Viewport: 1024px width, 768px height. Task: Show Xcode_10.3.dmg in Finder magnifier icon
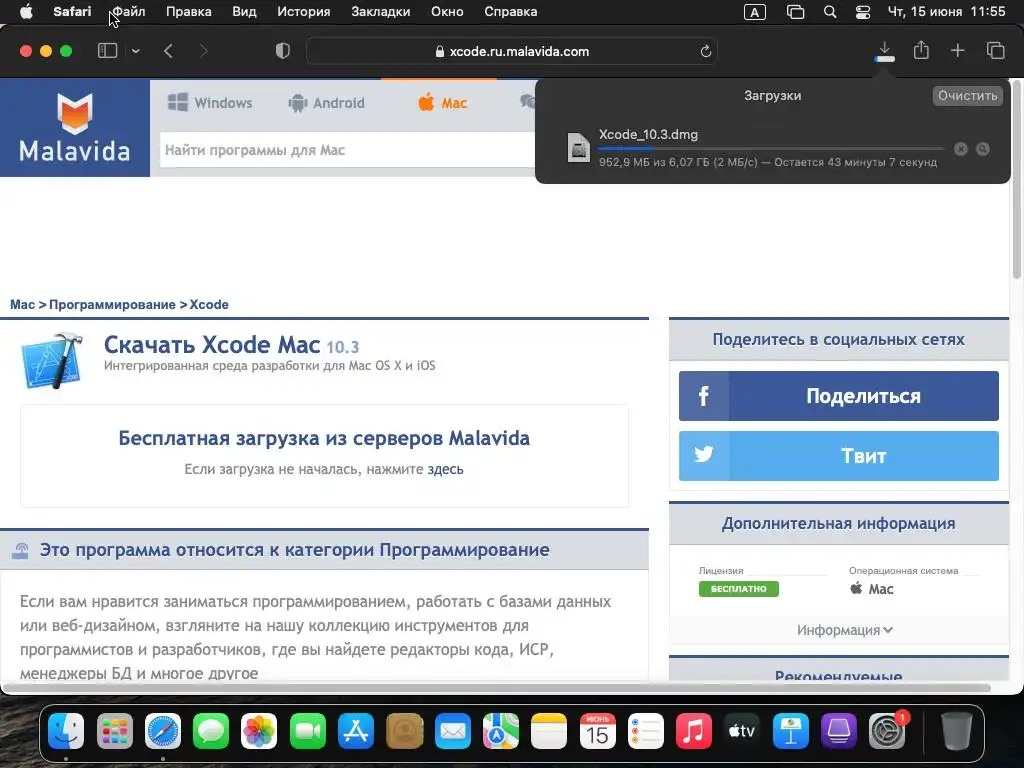point(983,149)
